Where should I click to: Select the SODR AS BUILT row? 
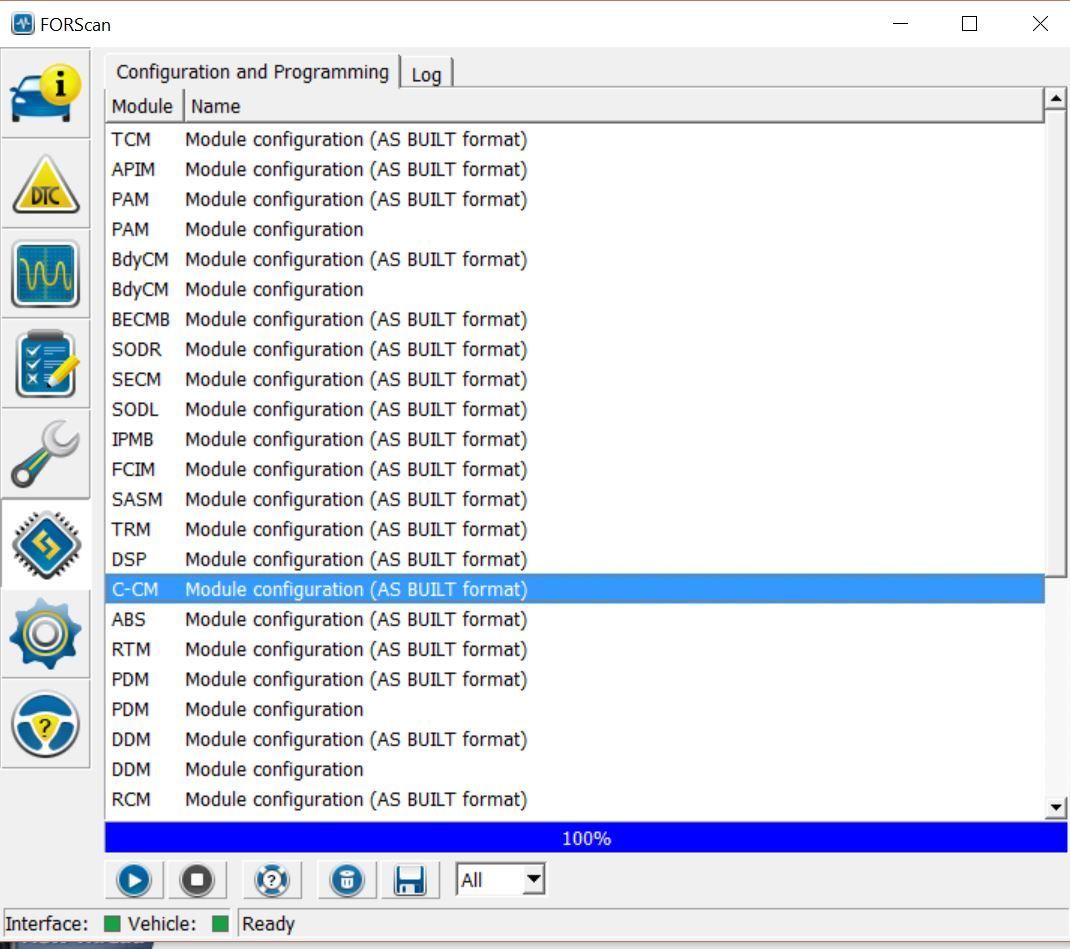(x=575, y=349)
